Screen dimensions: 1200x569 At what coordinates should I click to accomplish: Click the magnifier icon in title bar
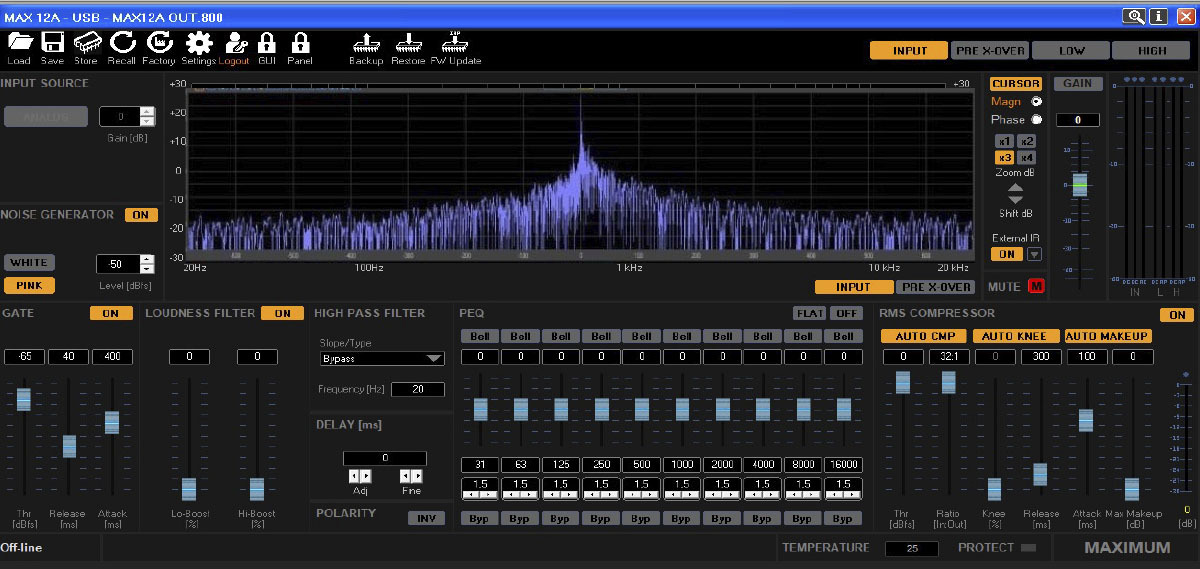click(1134, 16)
